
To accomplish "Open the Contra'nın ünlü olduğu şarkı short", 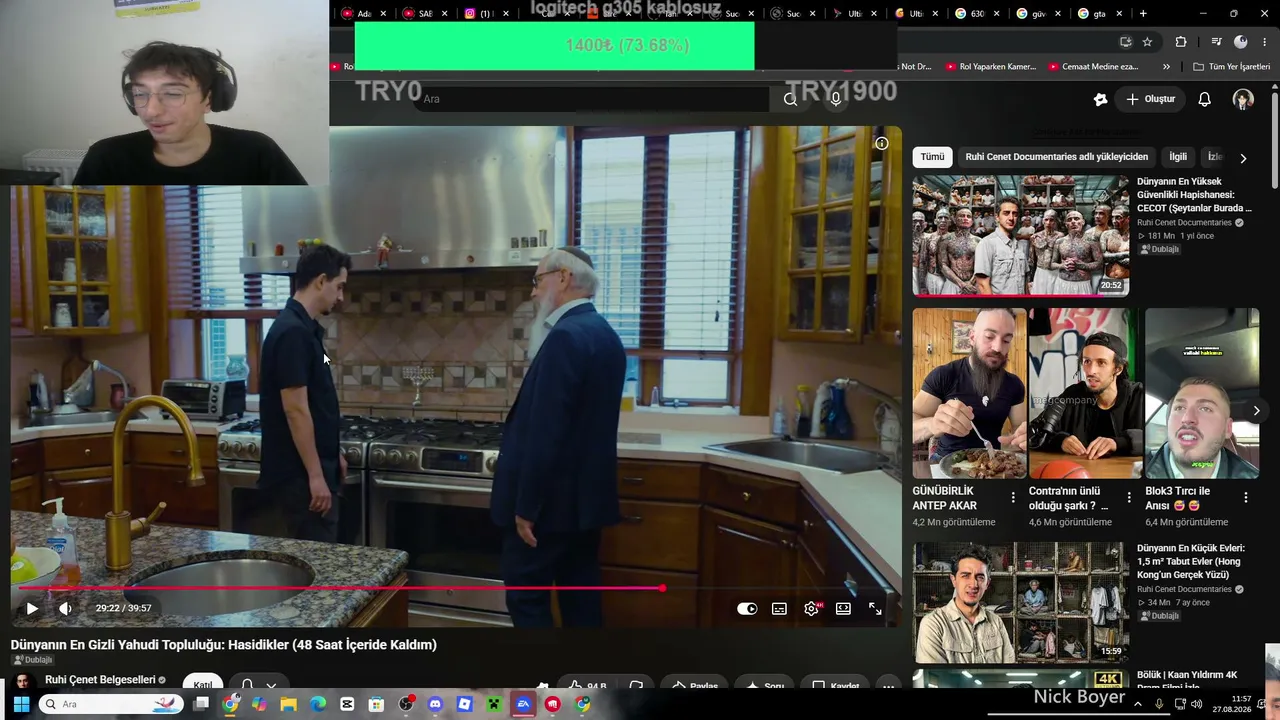I will click(1086, 393).
